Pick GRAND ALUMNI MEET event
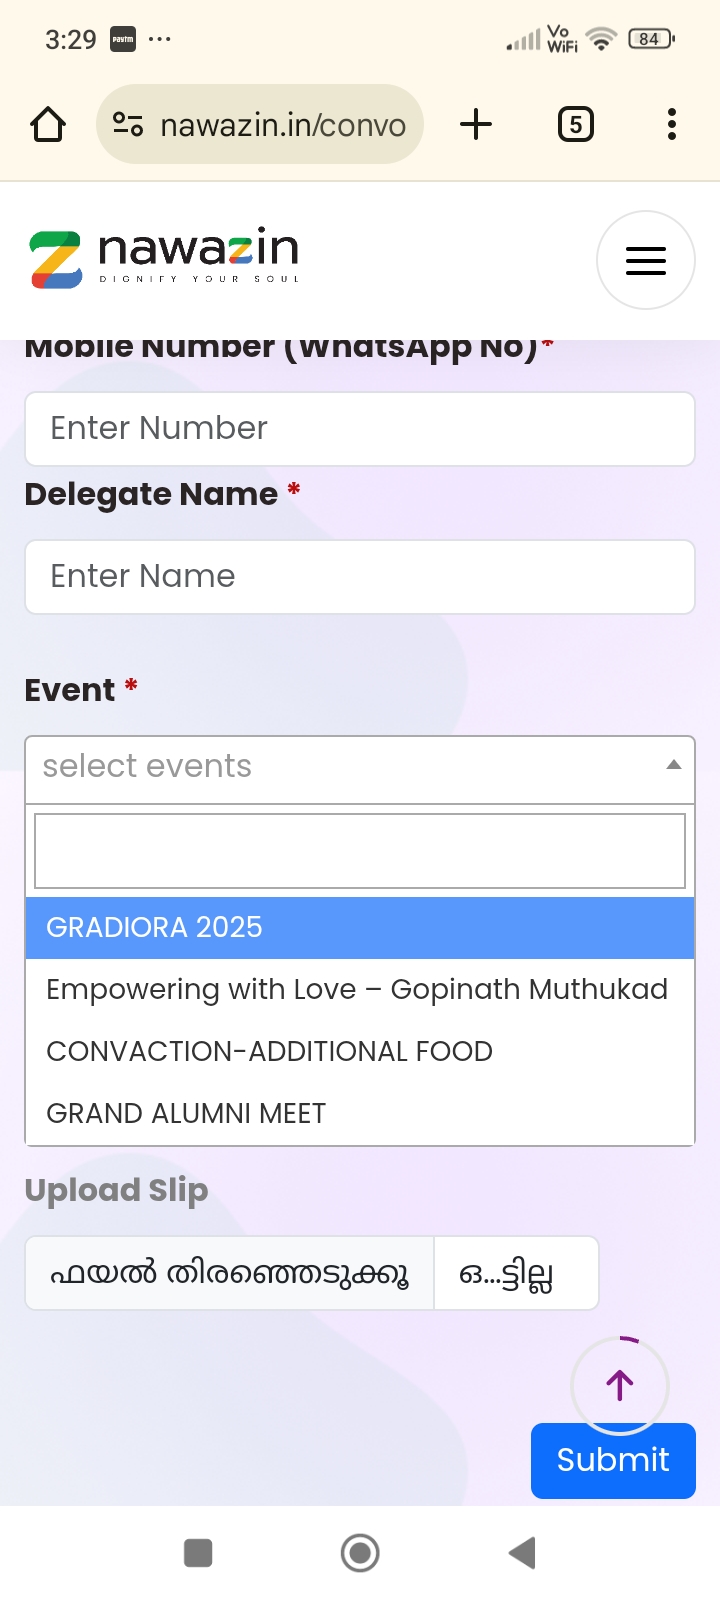Screen dimensions: 720x1600 [187, 1114]
